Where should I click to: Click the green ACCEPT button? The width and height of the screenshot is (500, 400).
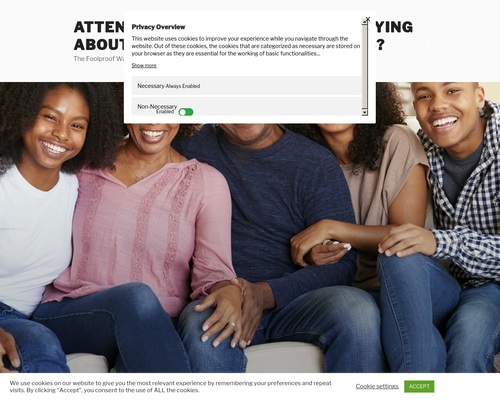tap(419, 386)
